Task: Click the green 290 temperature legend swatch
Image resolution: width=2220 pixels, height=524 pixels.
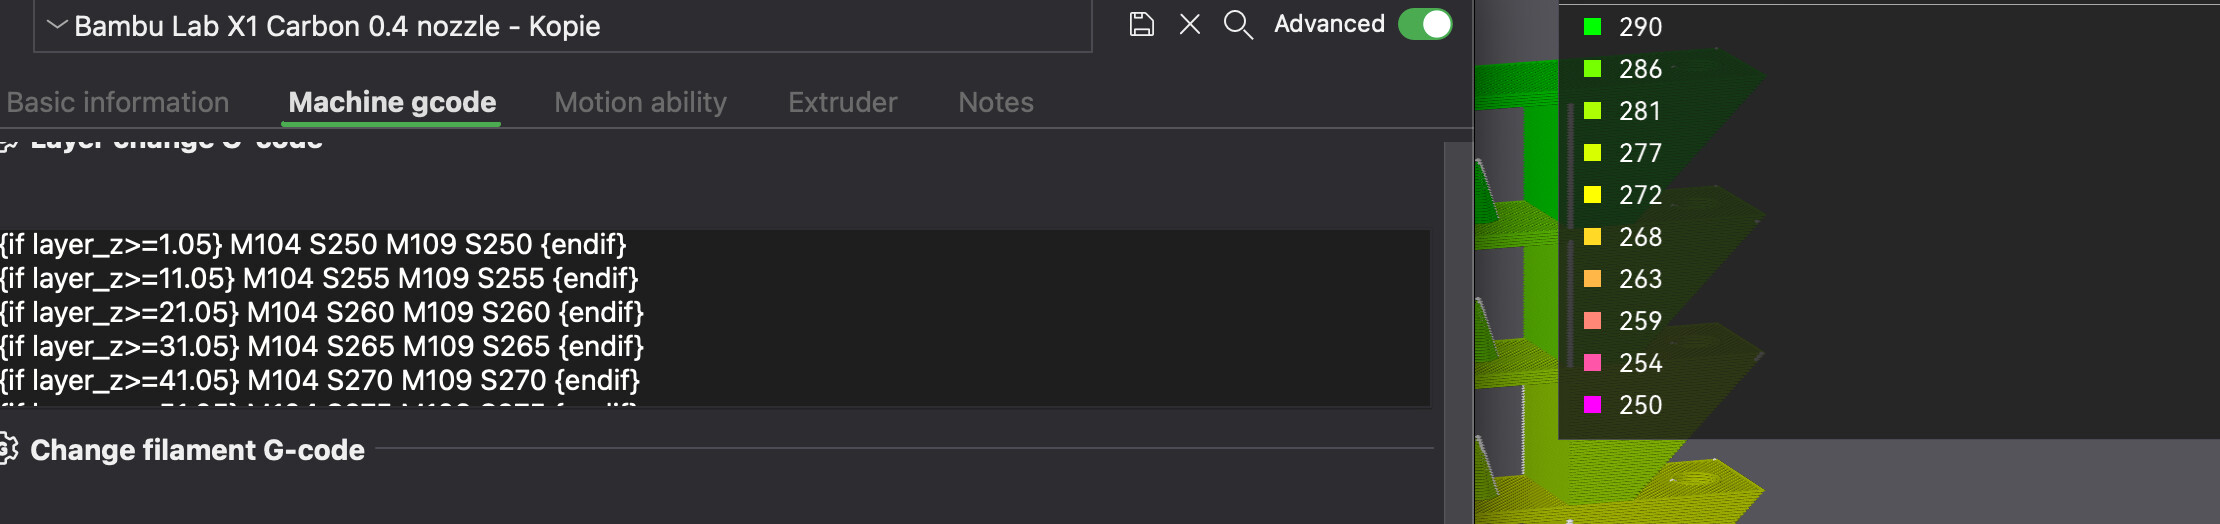Action: point(1593,27)
